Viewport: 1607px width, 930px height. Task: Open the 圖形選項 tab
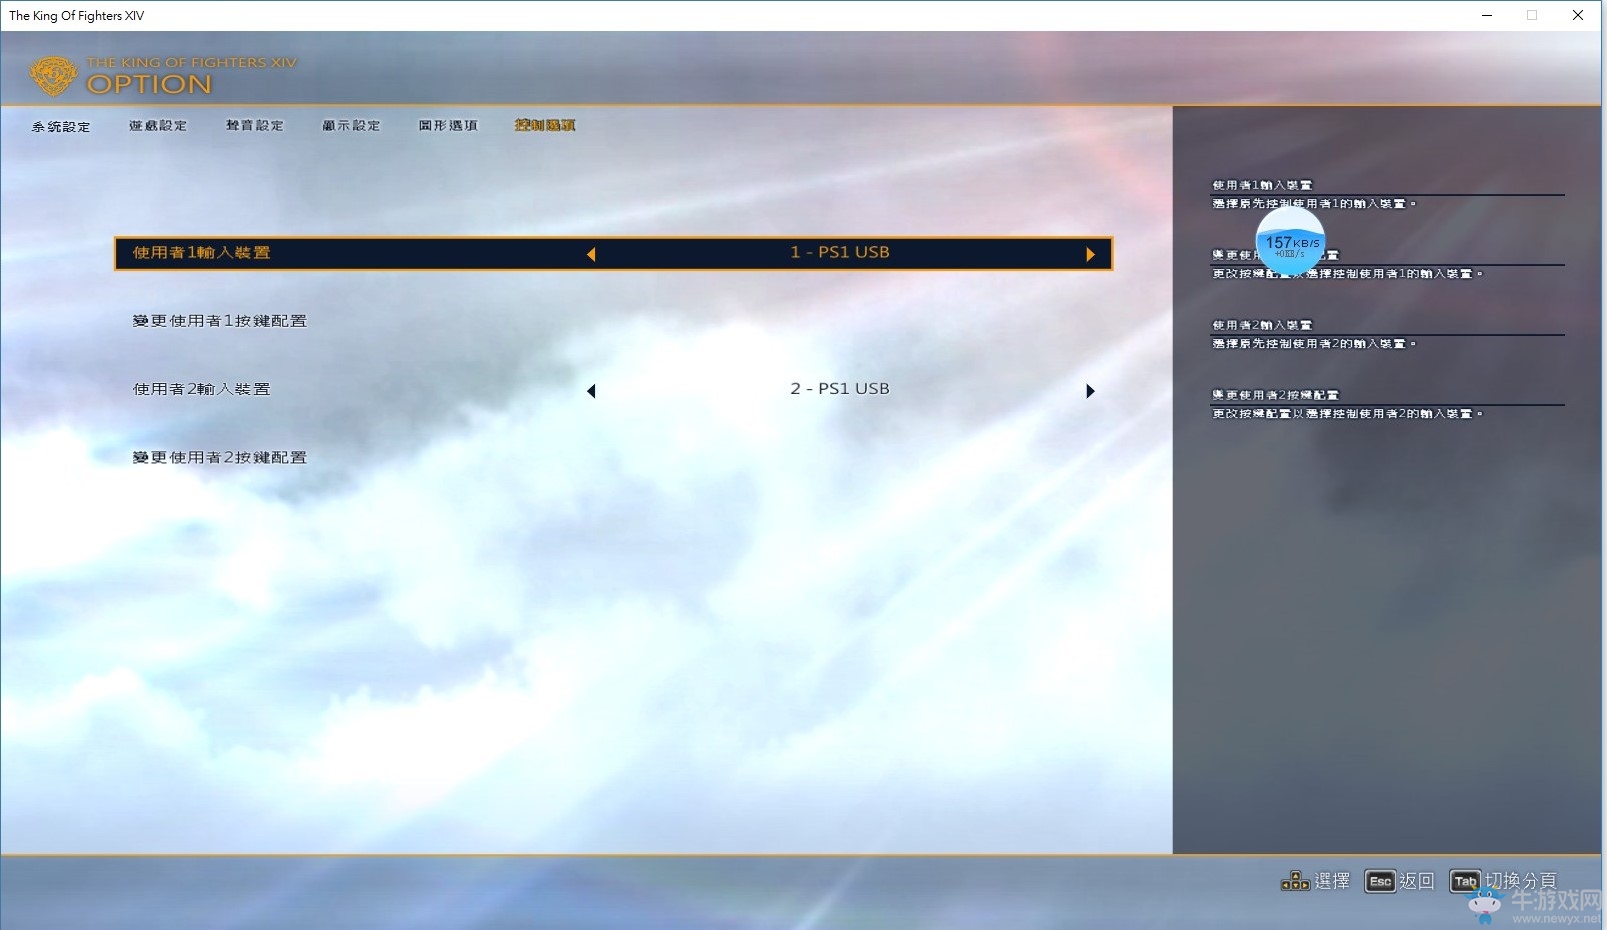click(448, 125)
